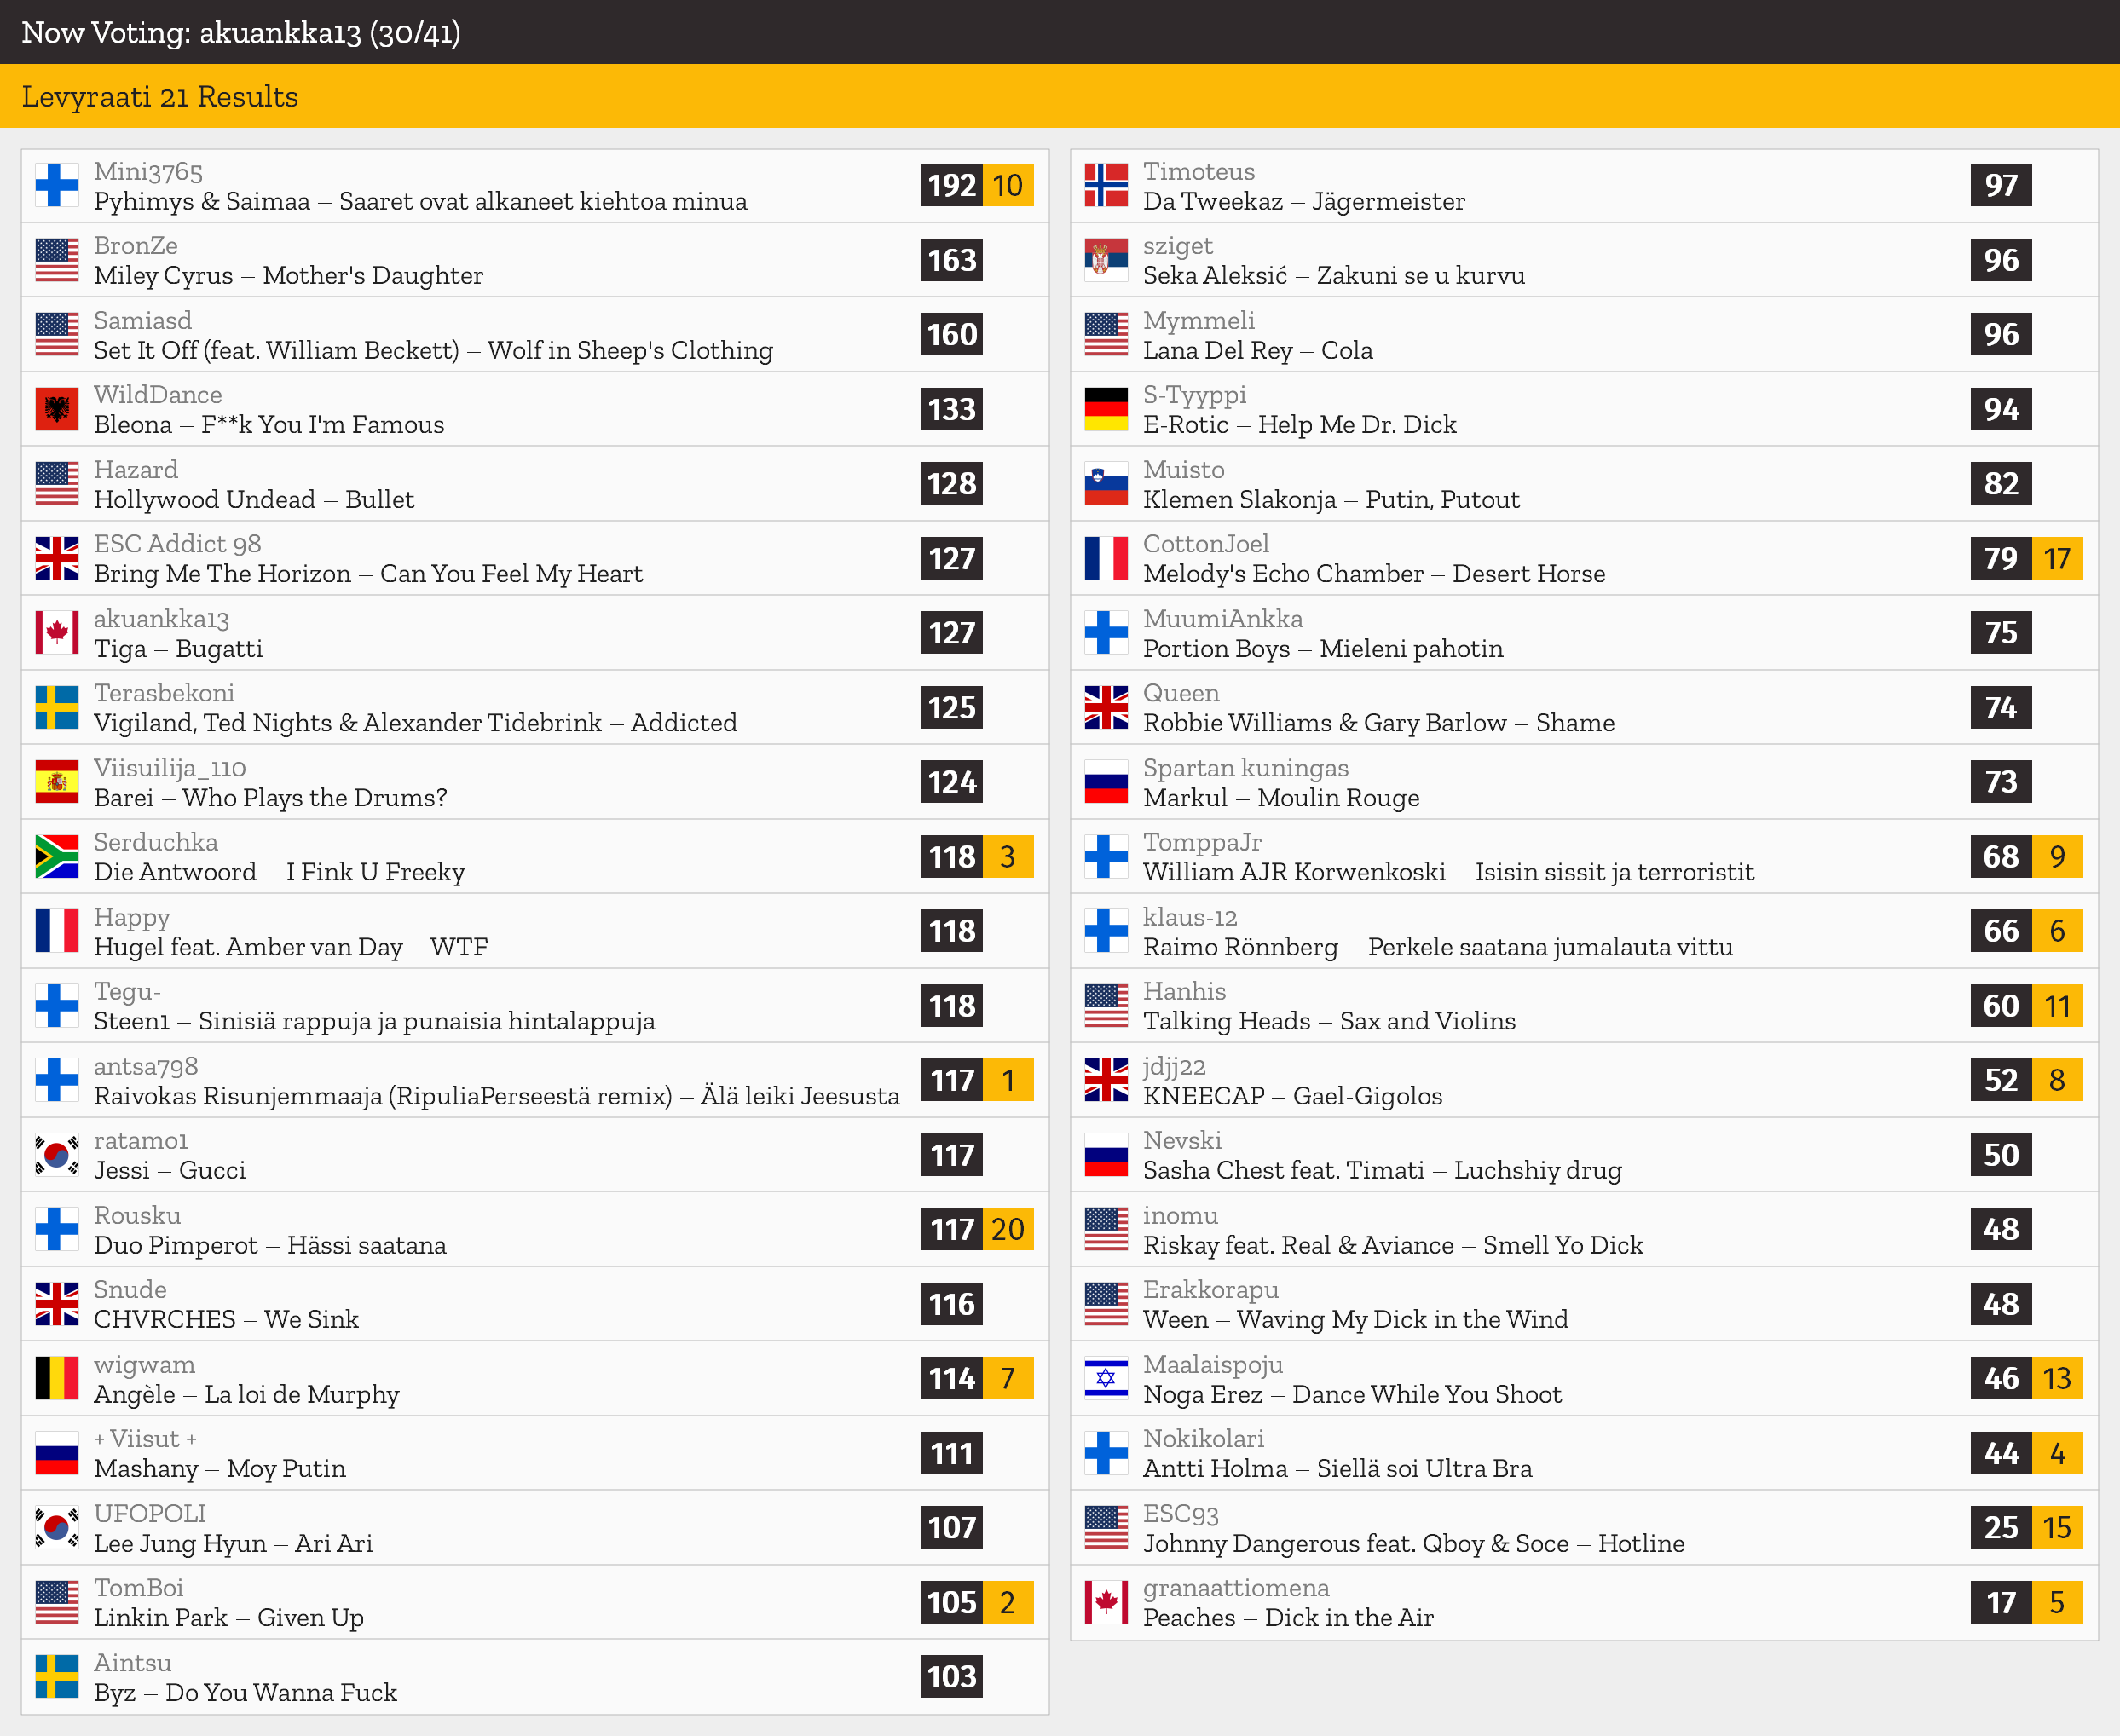Viewport: 2120px width, 1736px height.
Task: Click the Now Voting: akuankka13 header text
Action: coord(241,32)
